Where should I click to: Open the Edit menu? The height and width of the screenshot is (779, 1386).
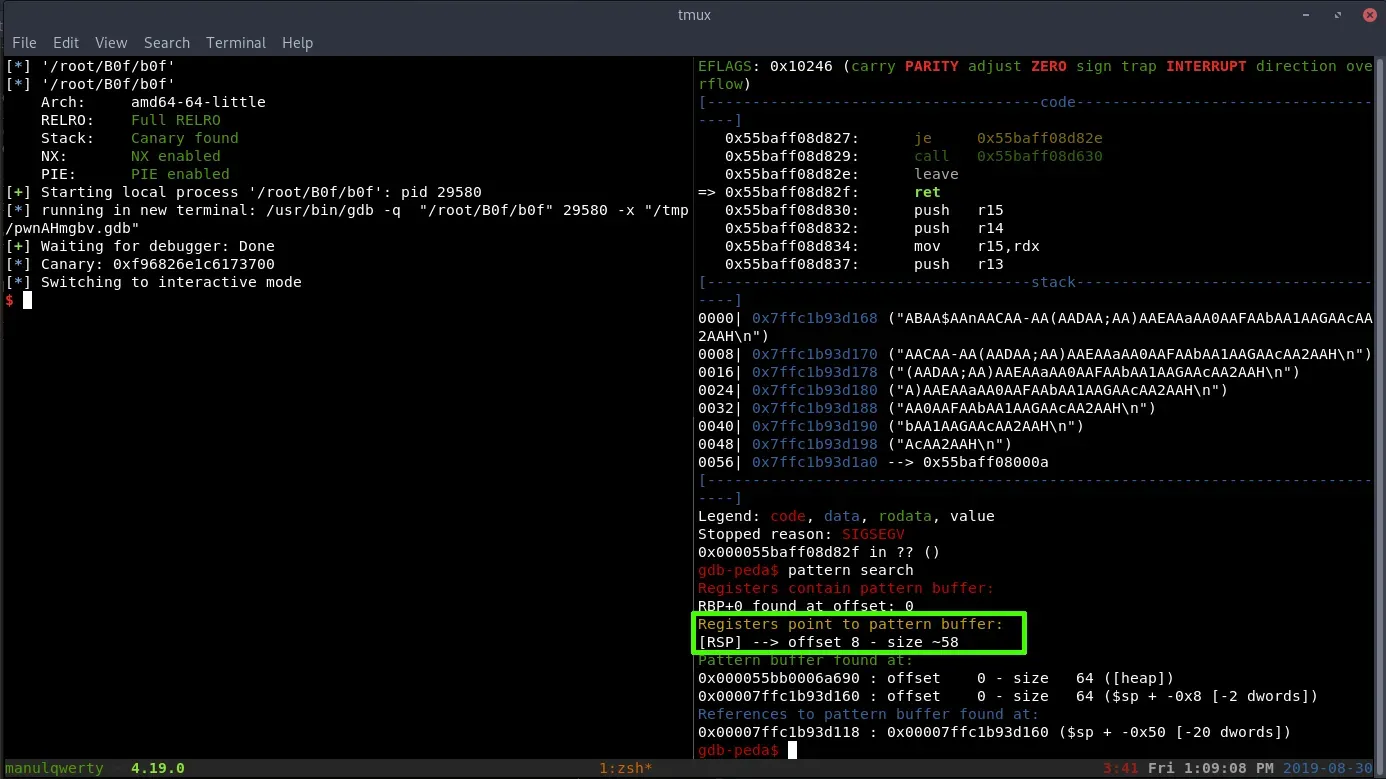pyautogui.click(x=66, y=43)
